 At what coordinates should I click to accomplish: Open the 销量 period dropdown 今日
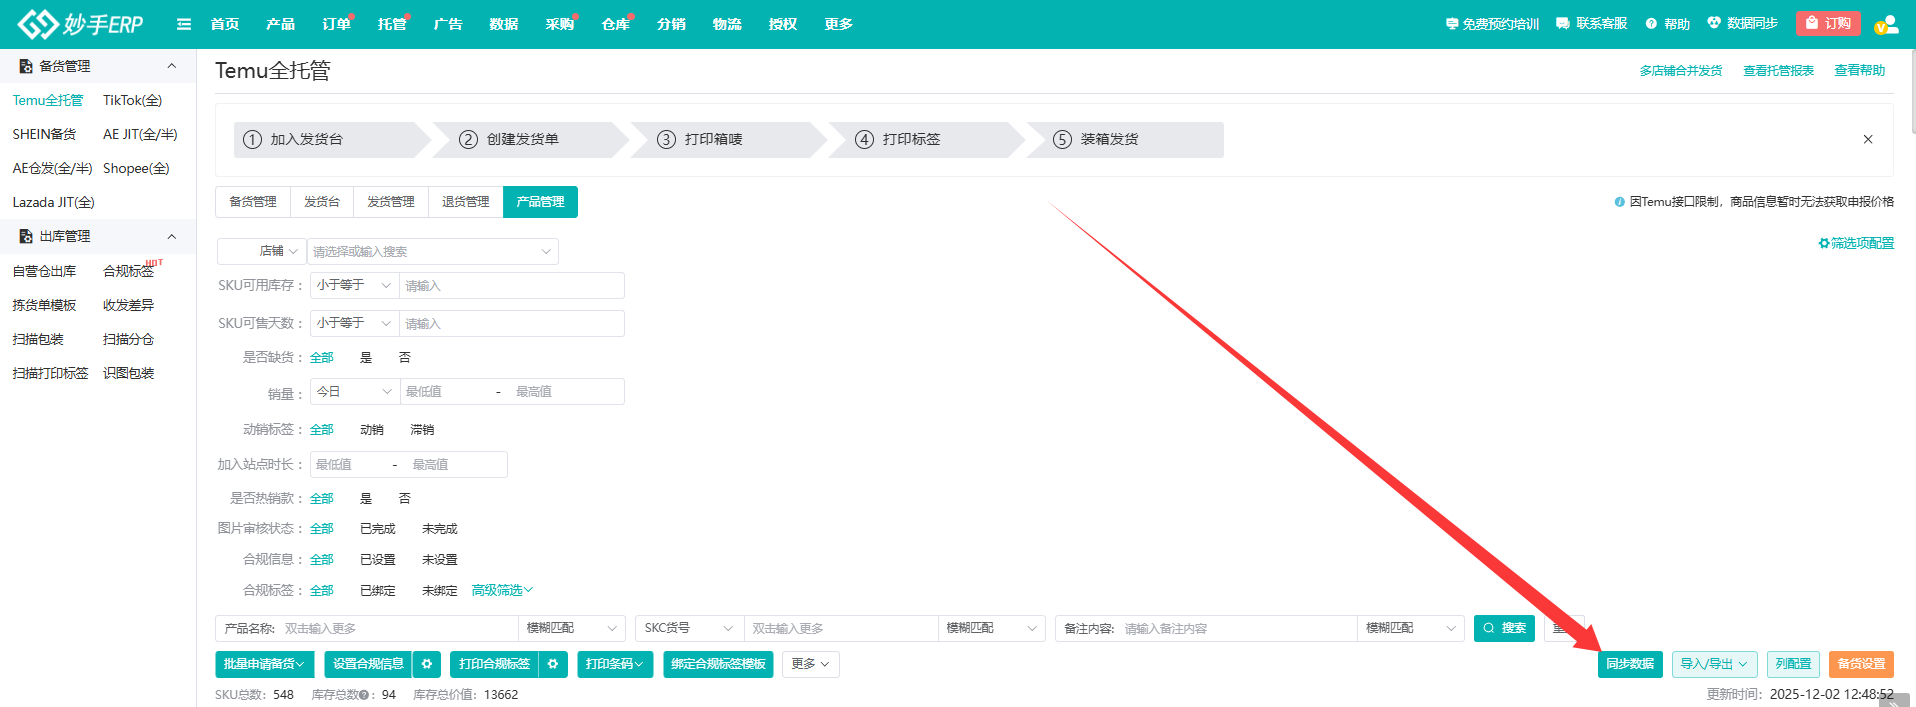click(x=354, y=391)
